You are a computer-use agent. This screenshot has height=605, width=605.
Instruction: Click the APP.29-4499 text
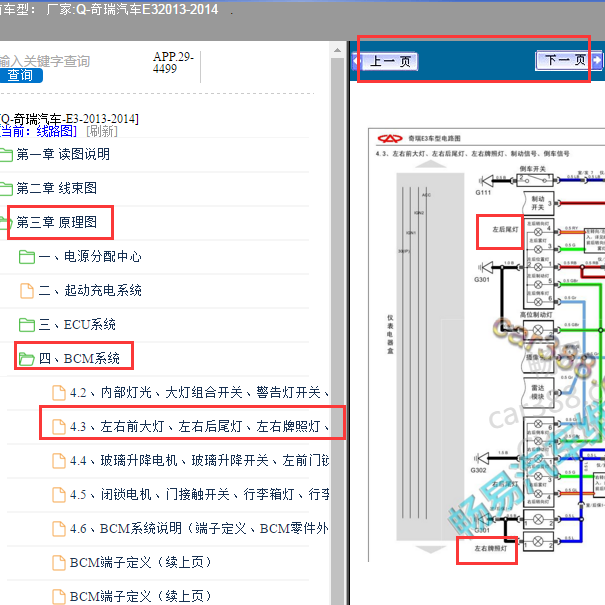coord(173,63)
